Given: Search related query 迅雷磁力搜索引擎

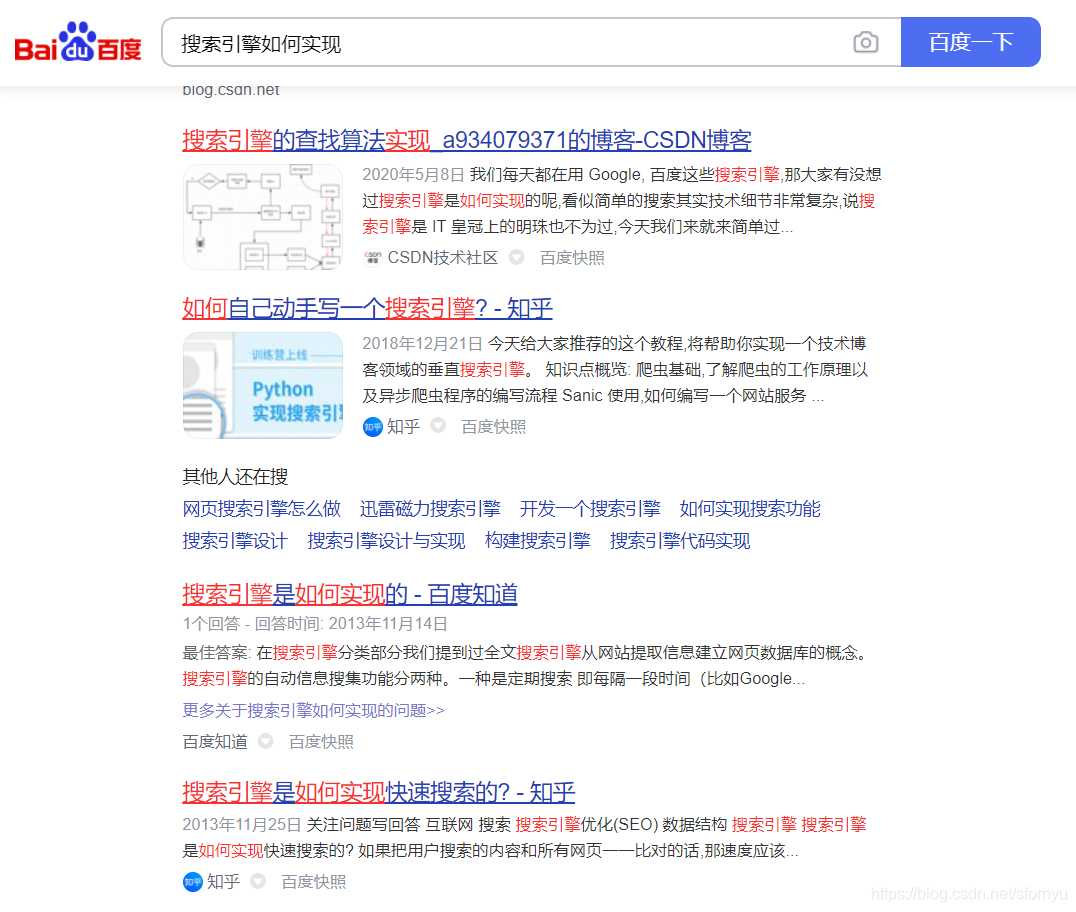Looking at the screenshot, I should click(430, 508).
